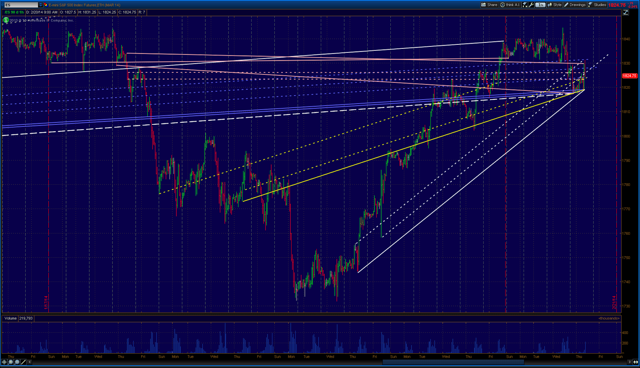The image size is (640, 368).
Task: Click the colored link-color icon beside symbol
Action: 46,5
